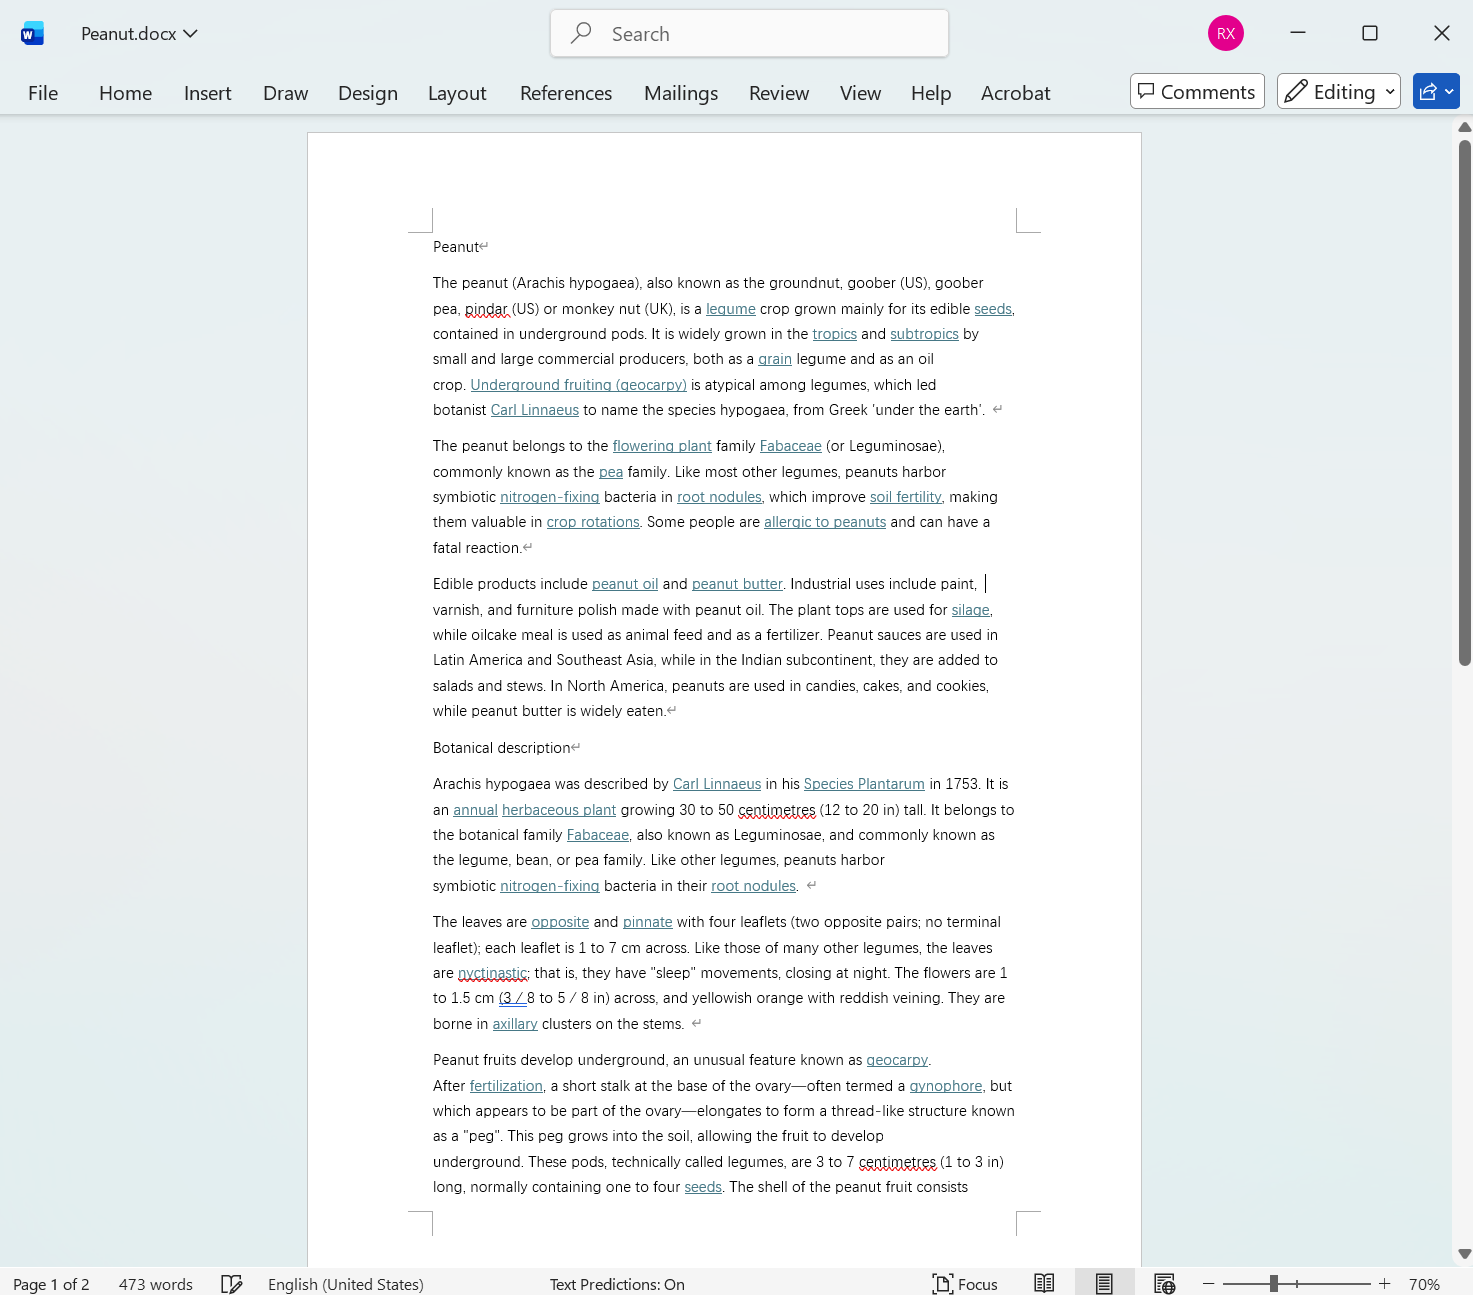
Task: Open the Peanut.docx filename dropdown
Action: coord(190,33)
